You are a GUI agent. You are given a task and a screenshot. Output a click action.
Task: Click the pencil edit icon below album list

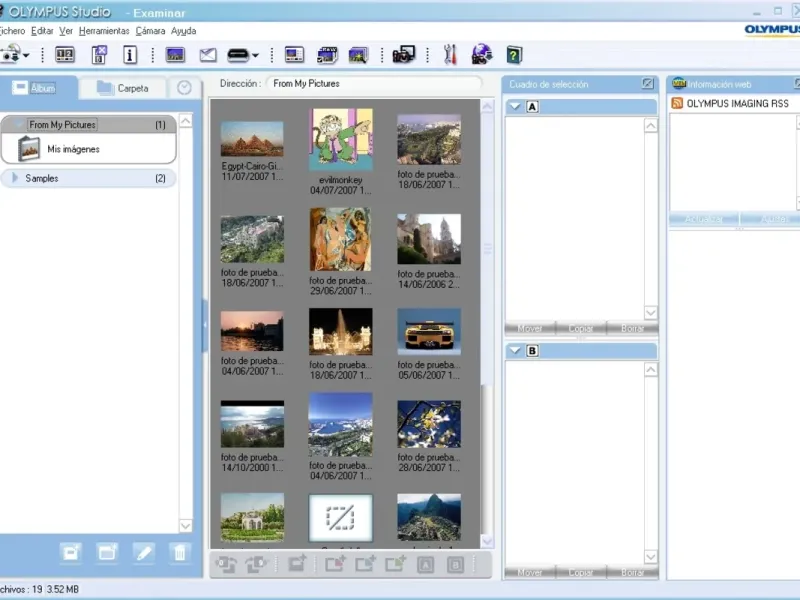click(x=143, y=552)
